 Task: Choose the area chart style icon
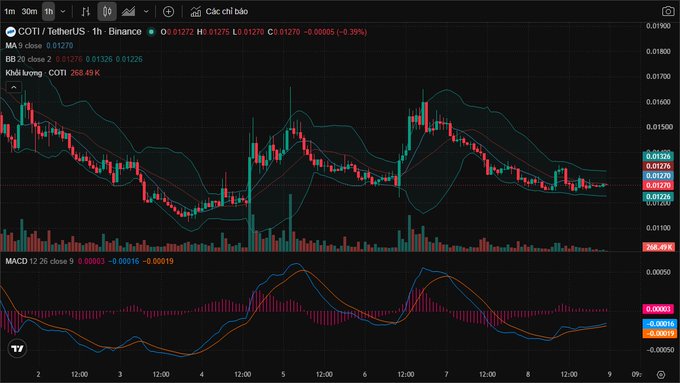[128, 12]
